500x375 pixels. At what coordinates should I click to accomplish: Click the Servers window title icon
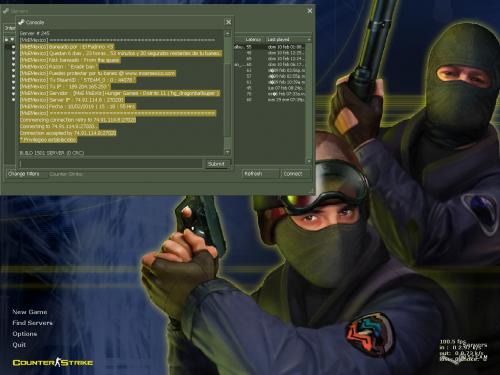click(x=6, y=11)
